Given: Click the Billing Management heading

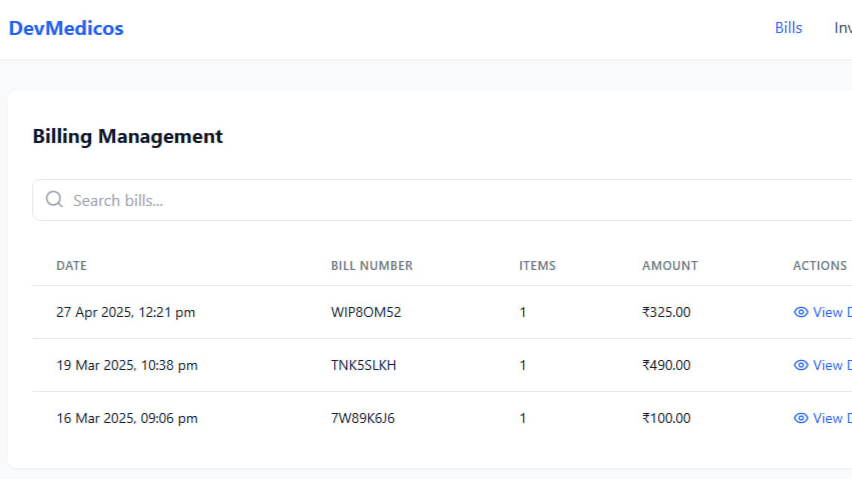Looking at the screenshot, I should click(x=127, y=136).
